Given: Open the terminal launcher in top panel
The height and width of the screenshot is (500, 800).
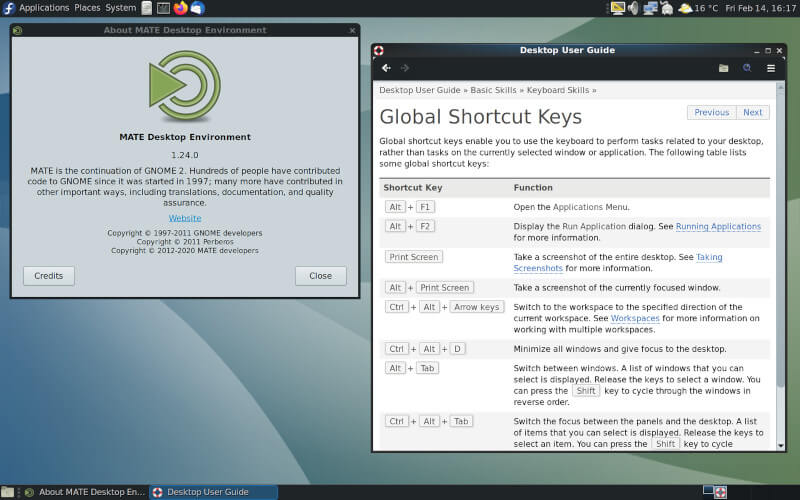Looking at the screenshot, I should click(163, 8).
